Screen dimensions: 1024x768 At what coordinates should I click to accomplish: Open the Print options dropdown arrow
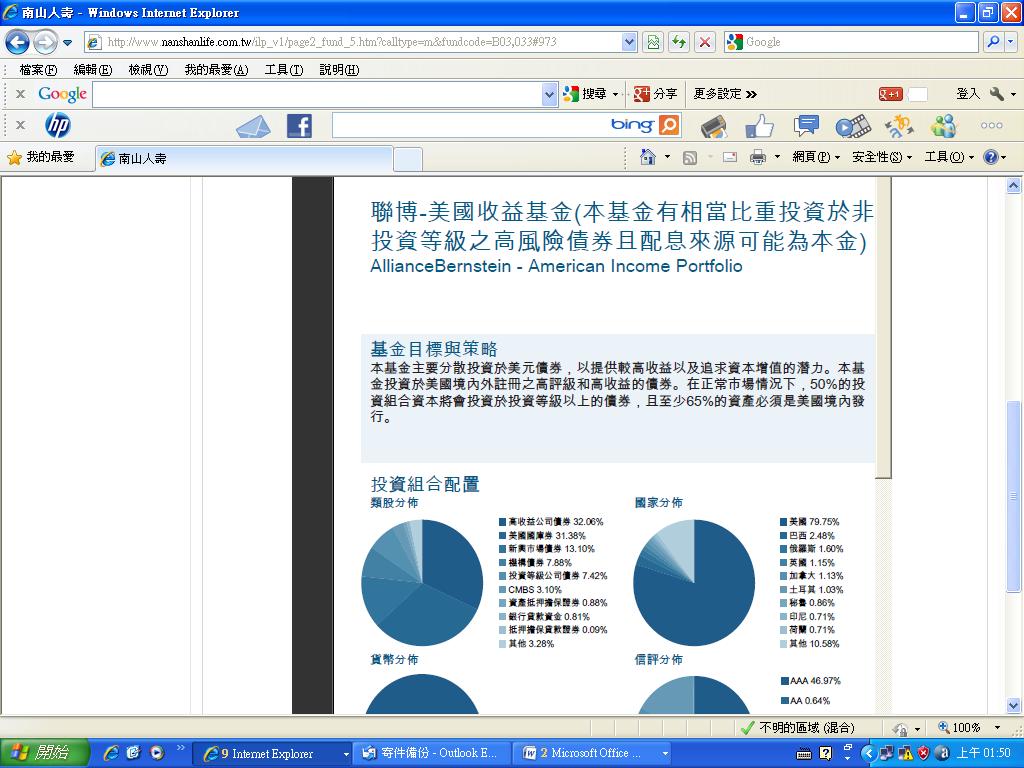tap(777, 157)
